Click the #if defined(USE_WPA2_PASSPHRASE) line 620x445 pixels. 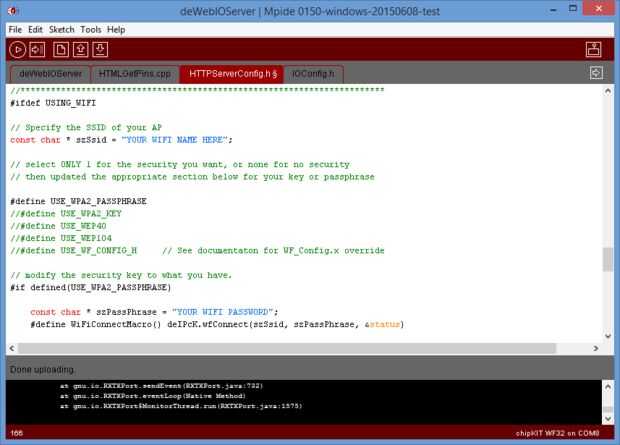(91, 288)
